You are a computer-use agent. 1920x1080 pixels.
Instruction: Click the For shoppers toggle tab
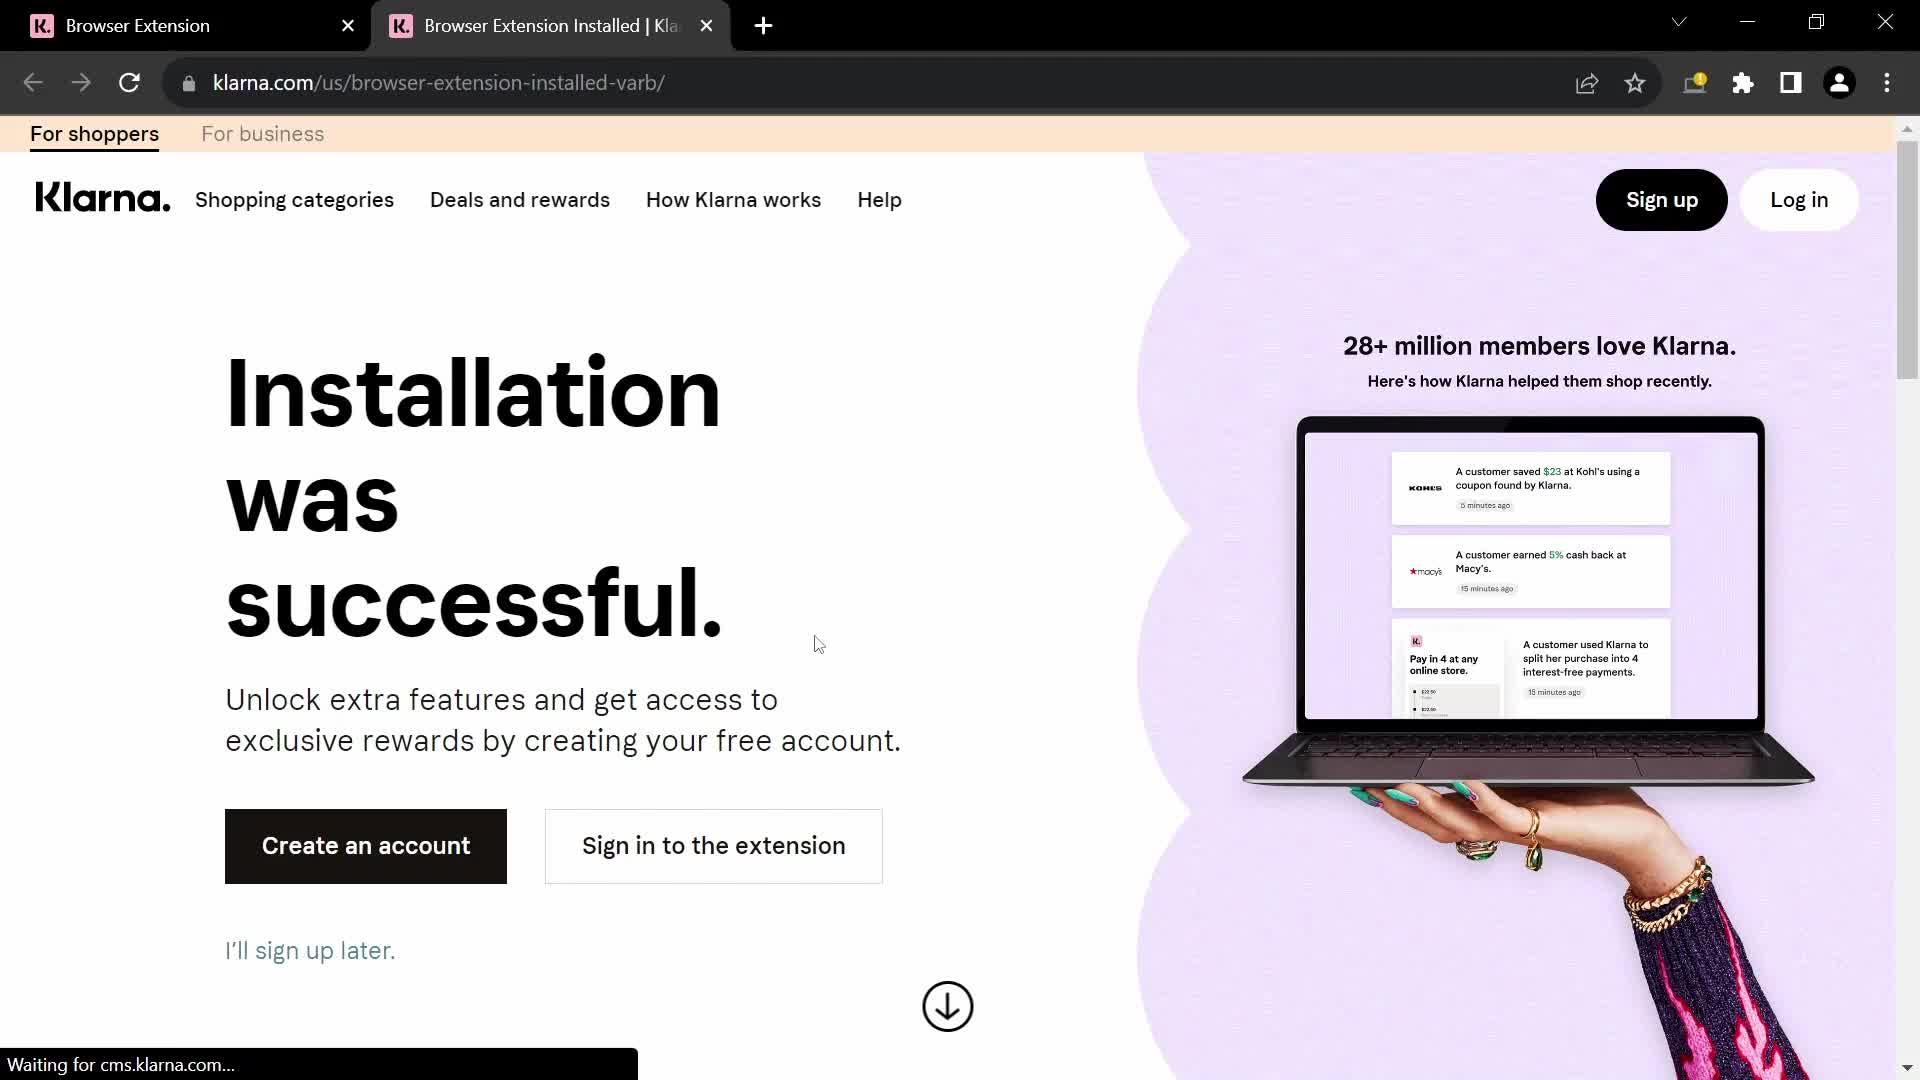[94, 133]
